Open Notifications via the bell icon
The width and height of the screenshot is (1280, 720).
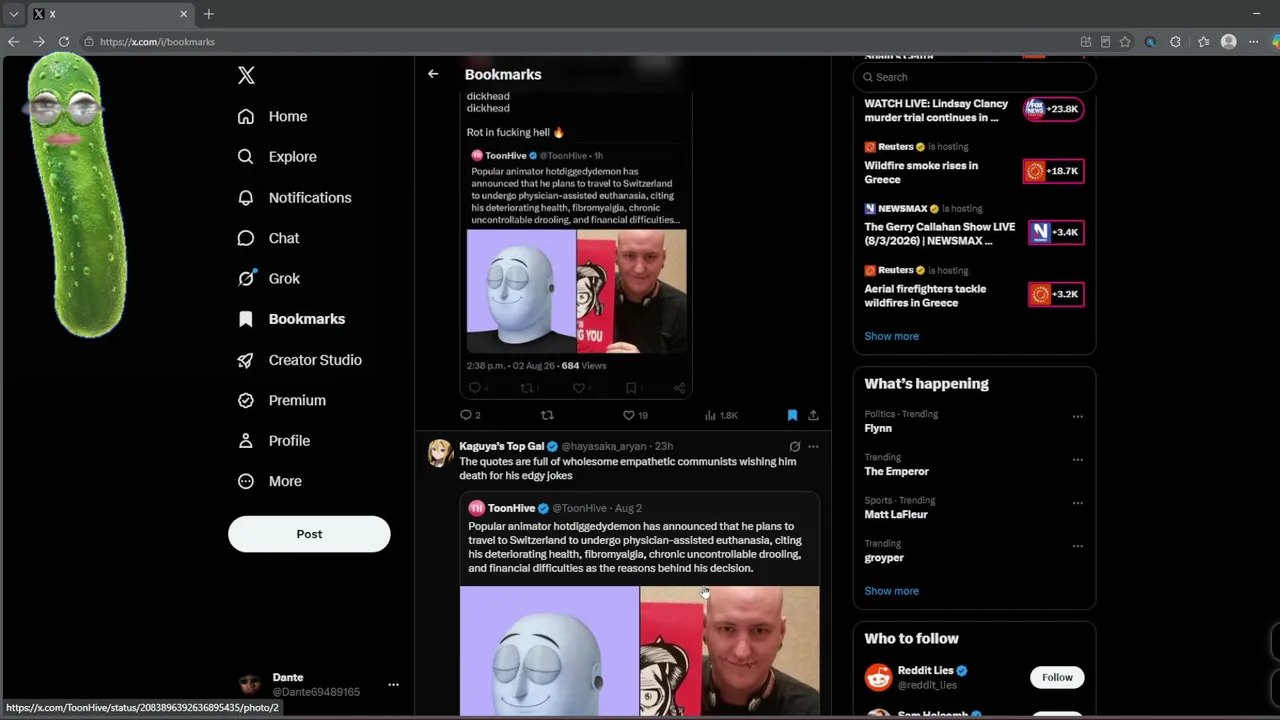coord(246,198)
